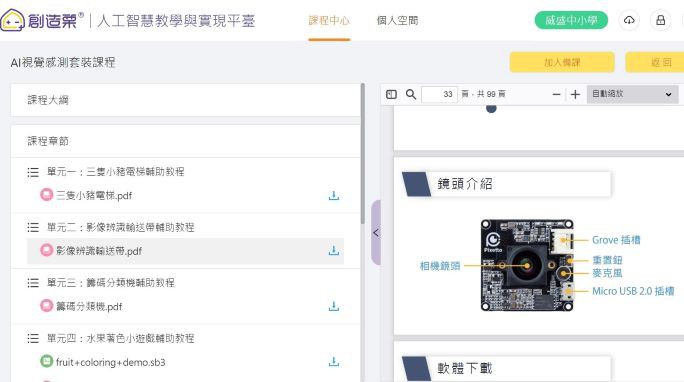
Task: Toggle the PDF sidebar panel icon
Action: [391, 94]
